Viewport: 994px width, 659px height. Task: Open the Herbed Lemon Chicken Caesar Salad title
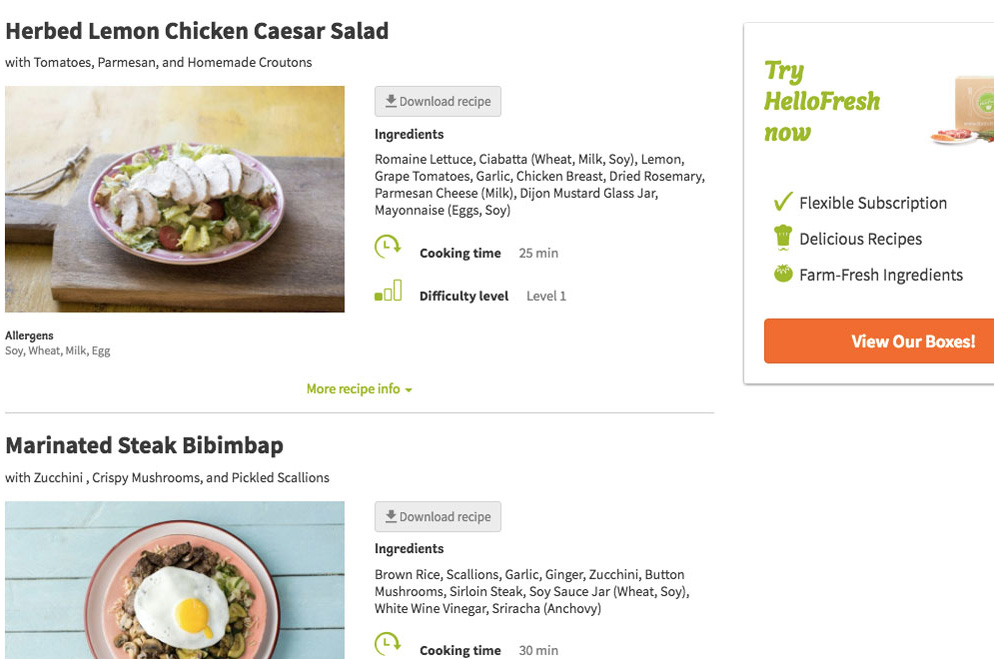(197, 31)
